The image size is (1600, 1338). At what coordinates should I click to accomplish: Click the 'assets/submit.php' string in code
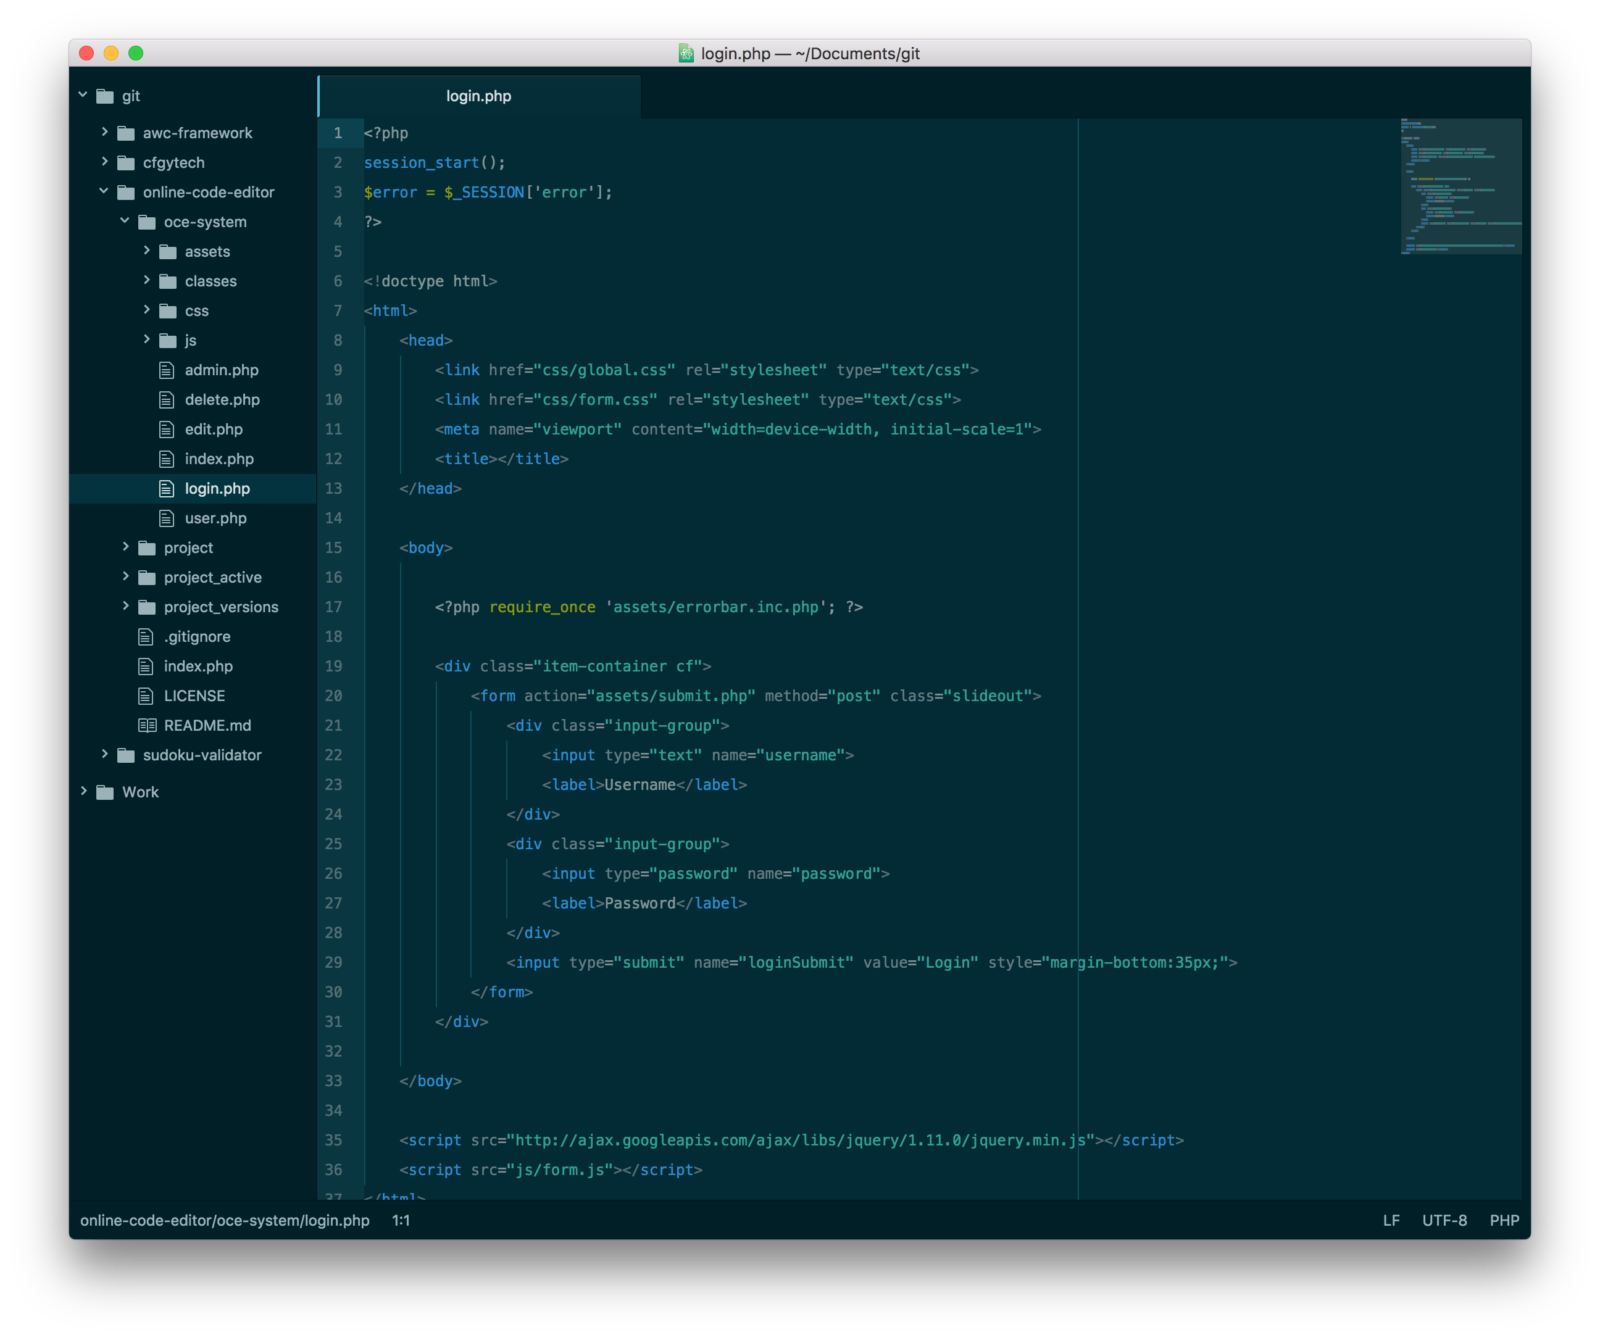point(671,696)
